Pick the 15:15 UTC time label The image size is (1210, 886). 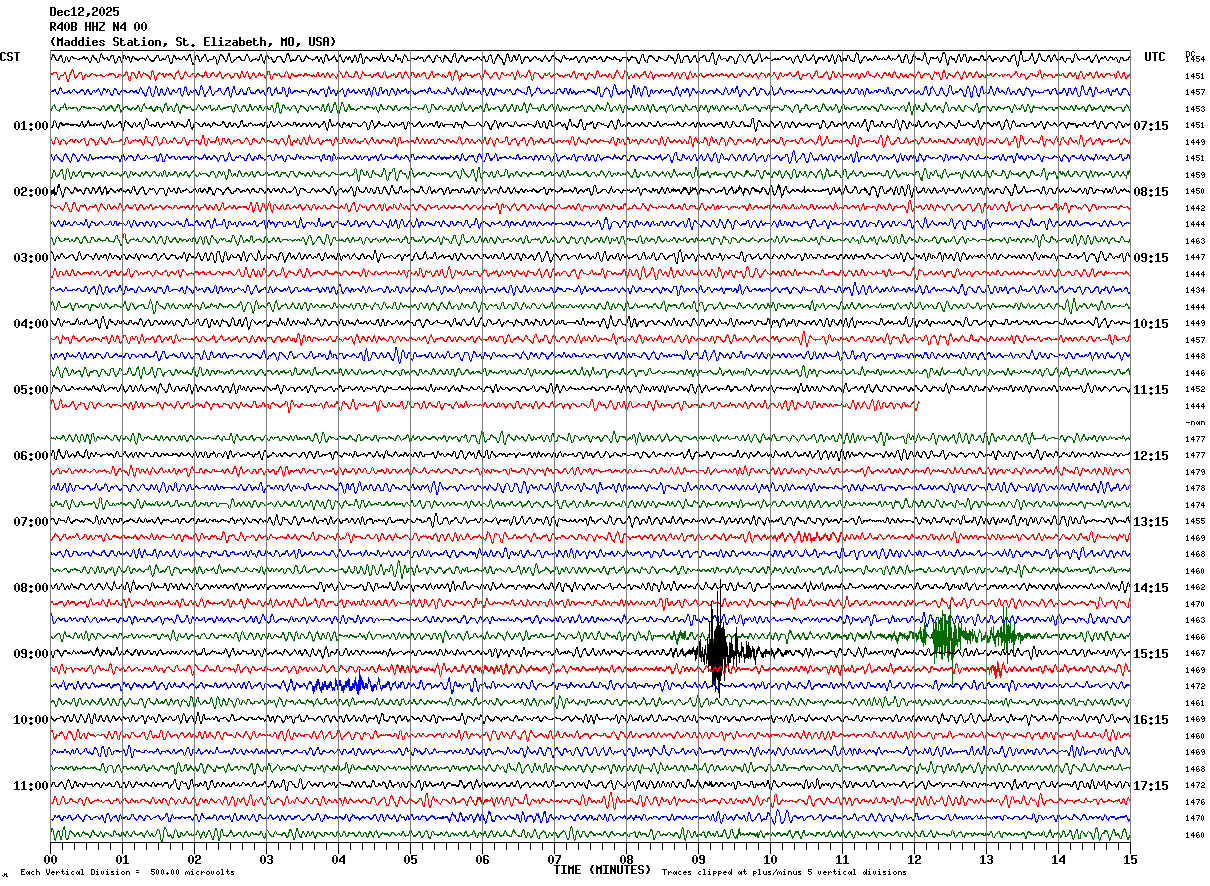pos(1151,654)
